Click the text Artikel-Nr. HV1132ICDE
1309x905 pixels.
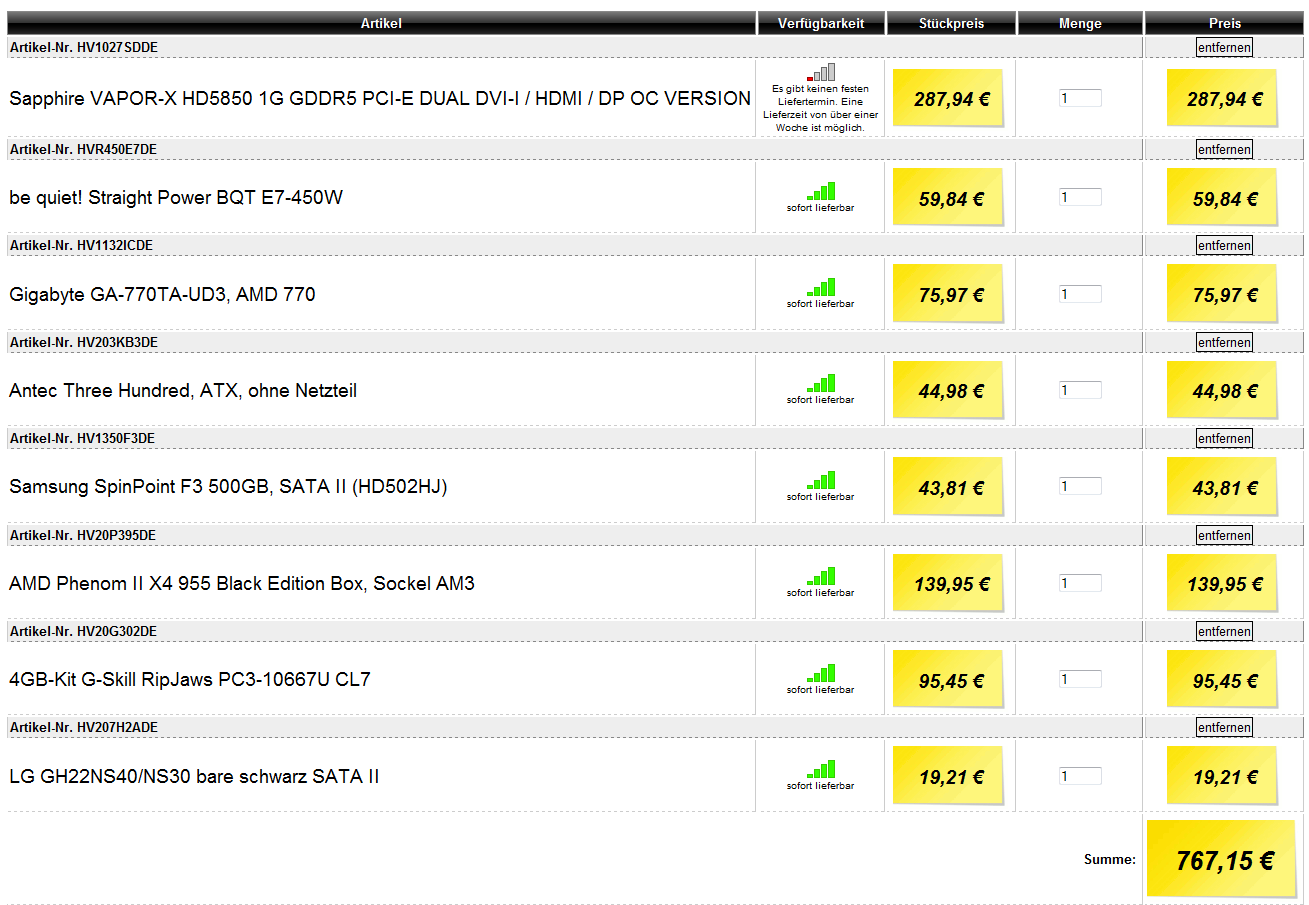tap(81, 245)
